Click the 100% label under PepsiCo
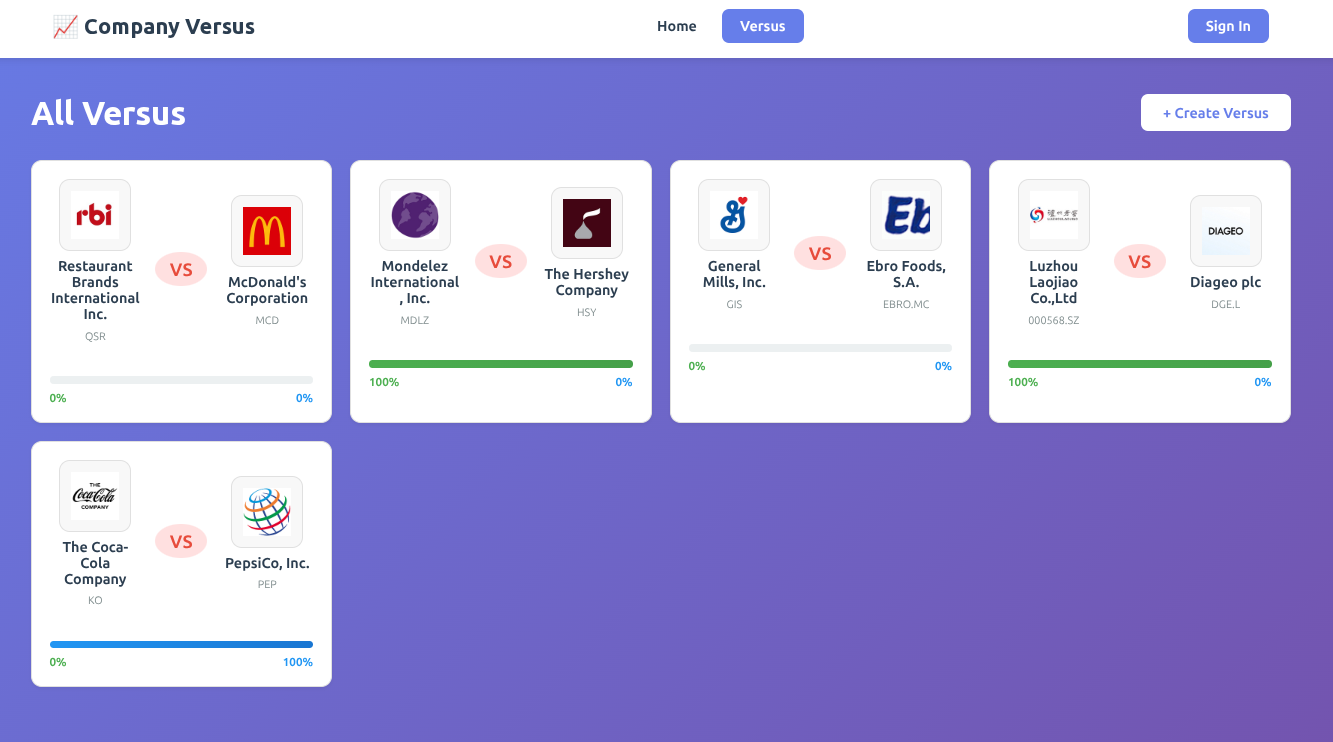This screenshot has width=1333, height=742. 298,663
